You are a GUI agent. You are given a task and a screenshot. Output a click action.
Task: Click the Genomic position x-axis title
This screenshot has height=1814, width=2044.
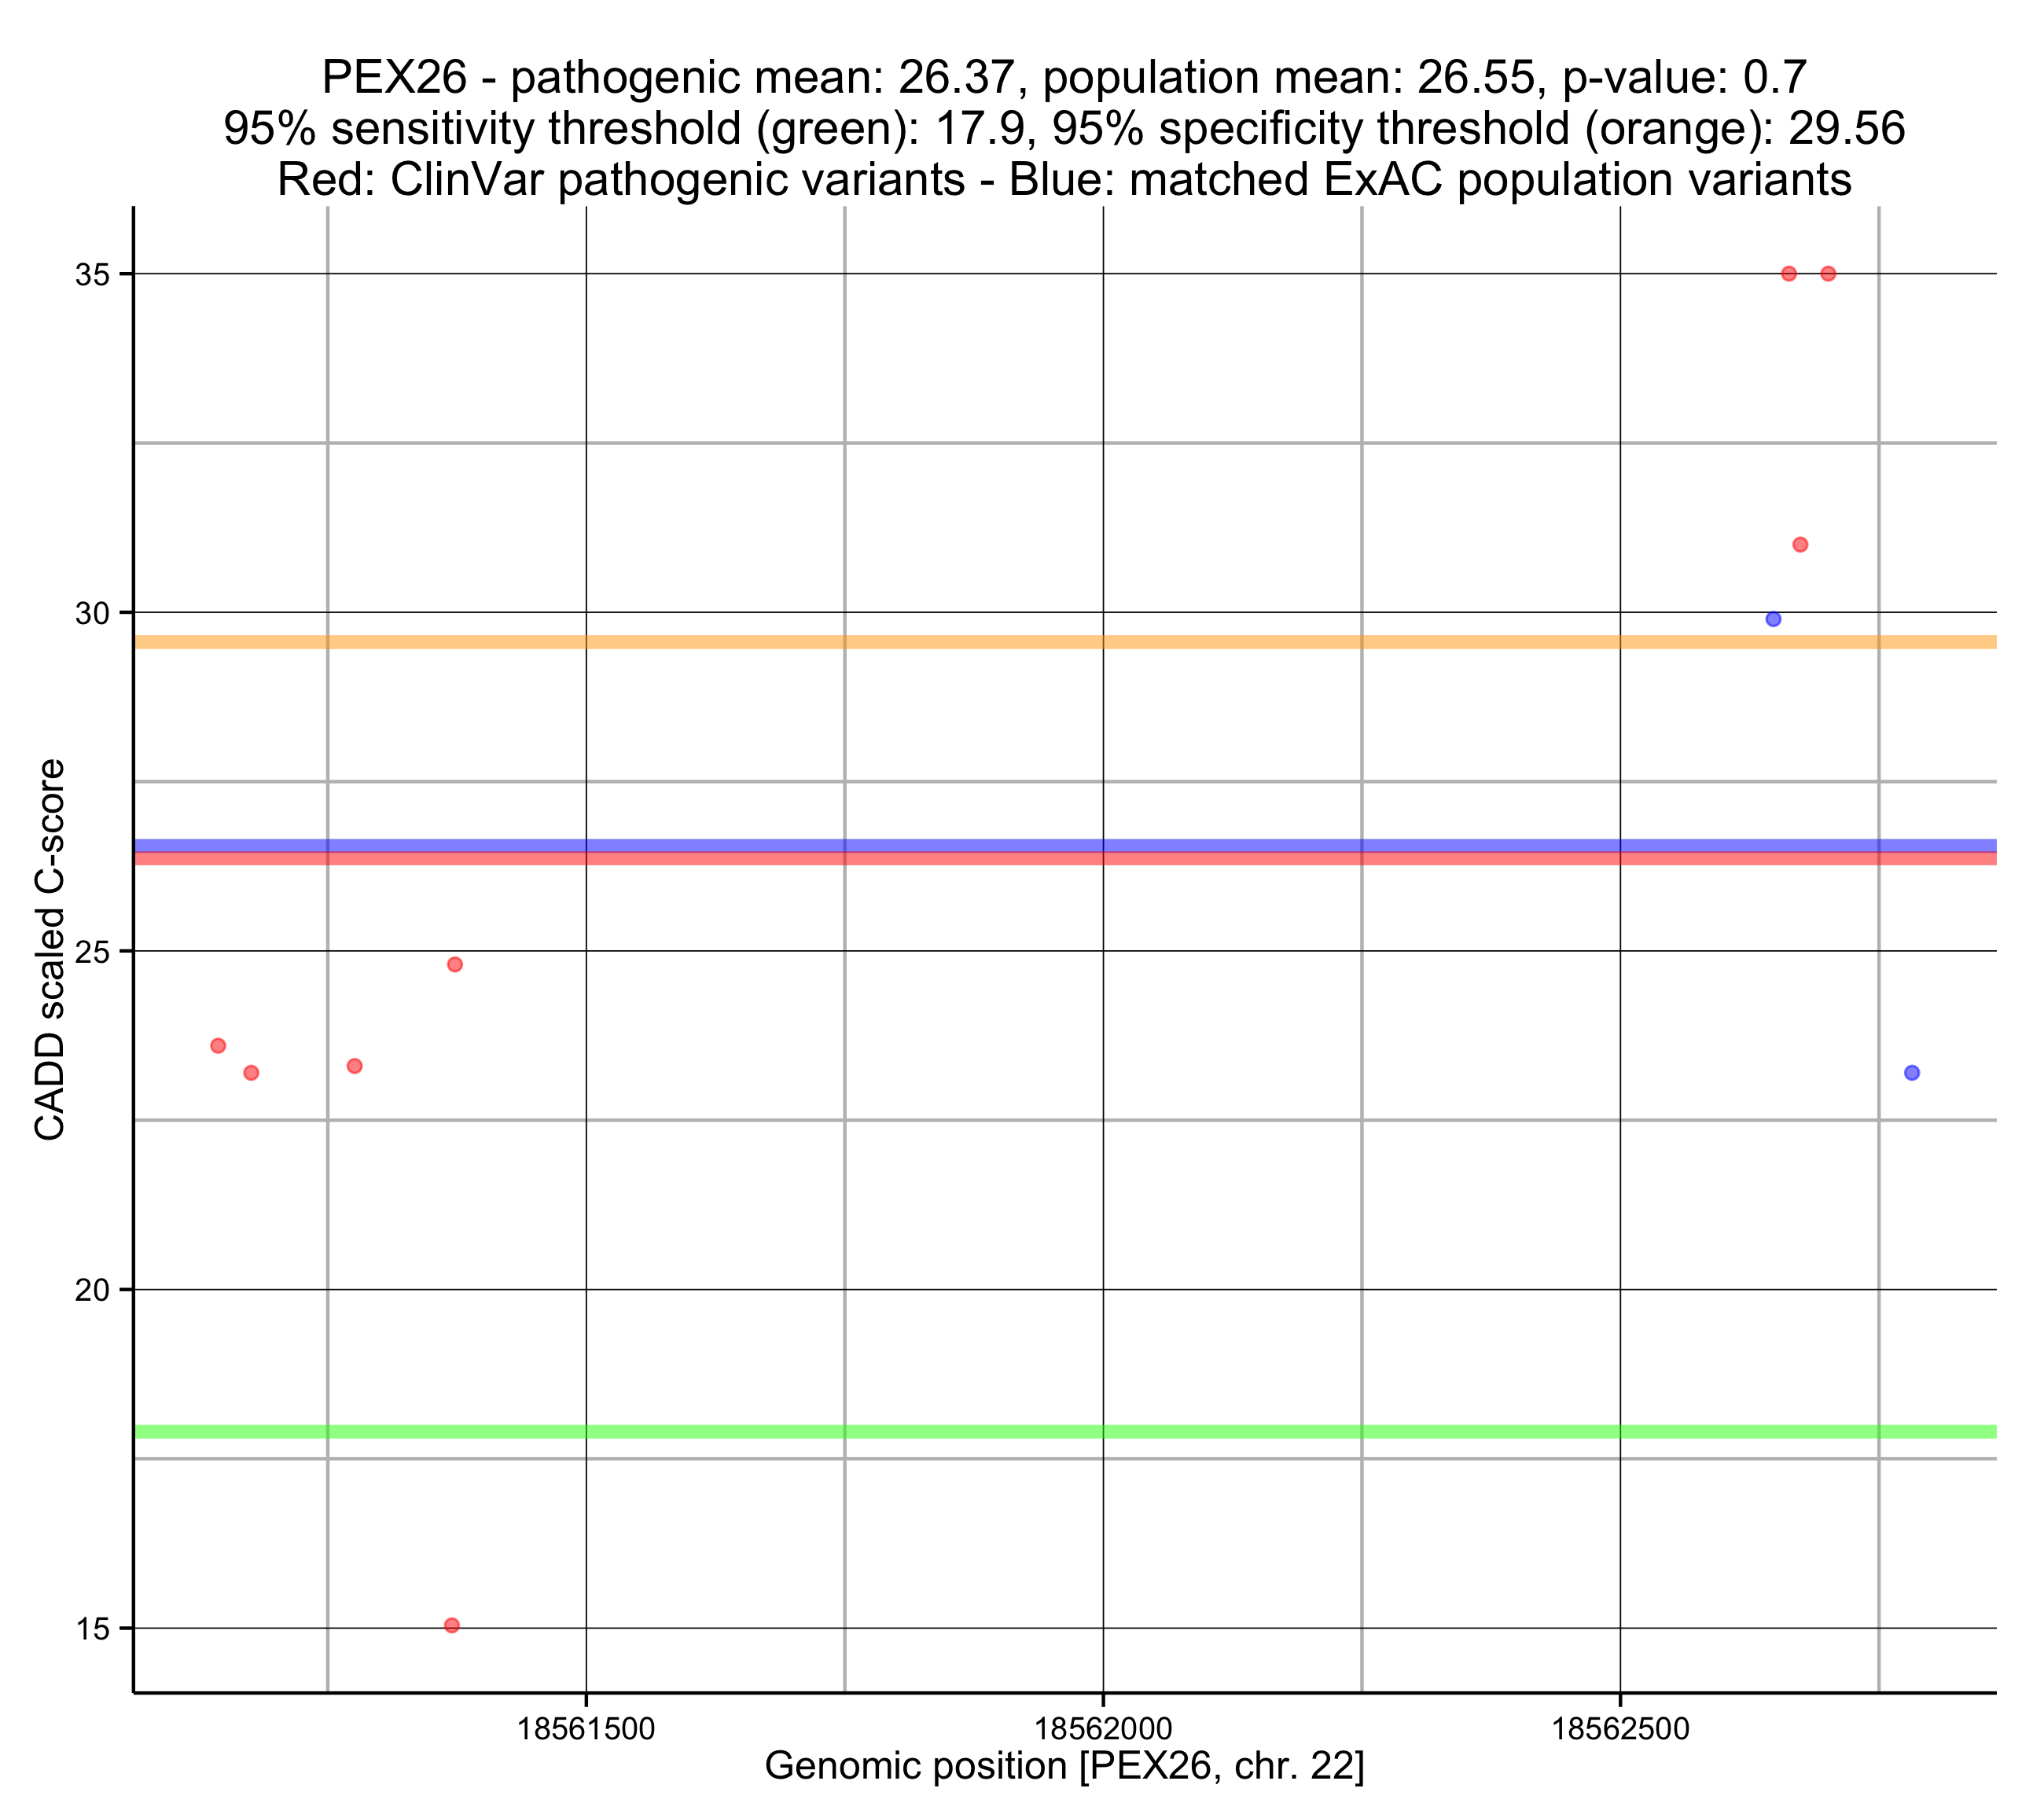tap(1064, 1766)
